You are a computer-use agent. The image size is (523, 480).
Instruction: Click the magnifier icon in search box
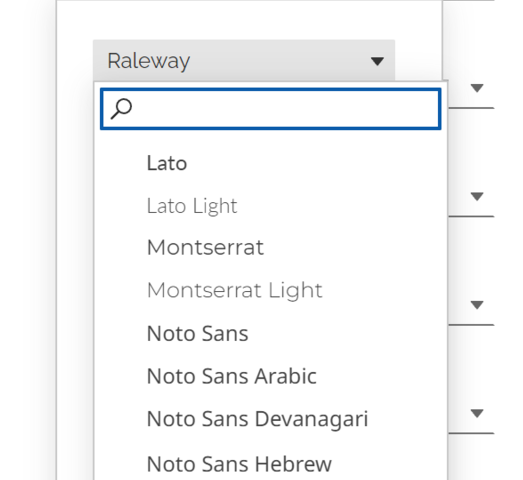tap(121, 109)
